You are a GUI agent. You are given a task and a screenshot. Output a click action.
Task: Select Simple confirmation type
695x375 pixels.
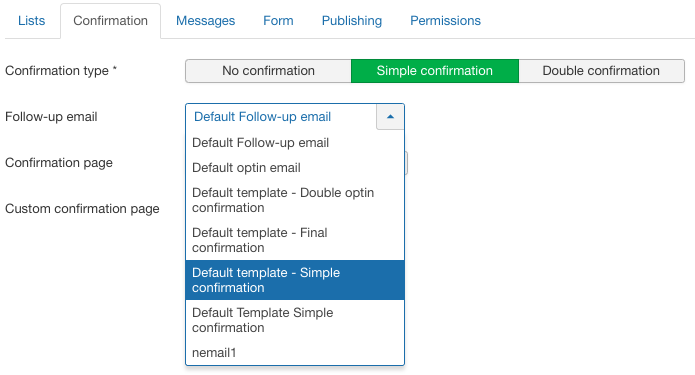tap(435, 71)
